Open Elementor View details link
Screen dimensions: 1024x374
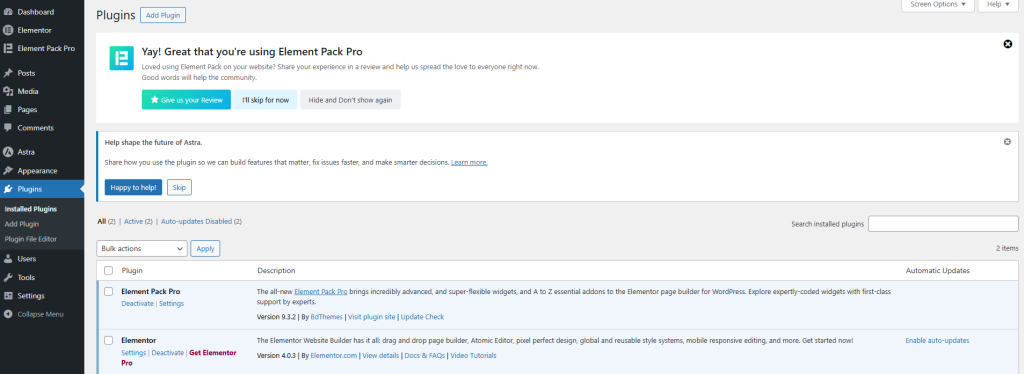[x=381, y=356]
